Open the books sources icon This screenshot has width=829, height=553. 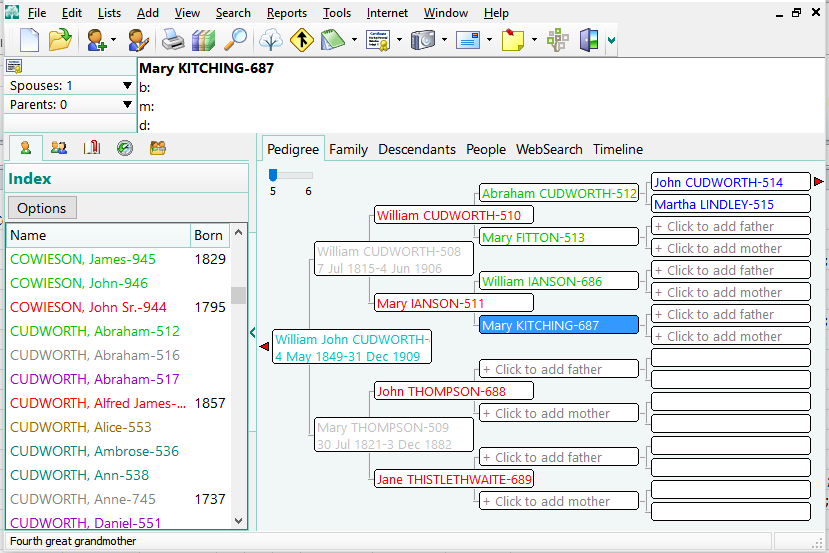point(204,40)
